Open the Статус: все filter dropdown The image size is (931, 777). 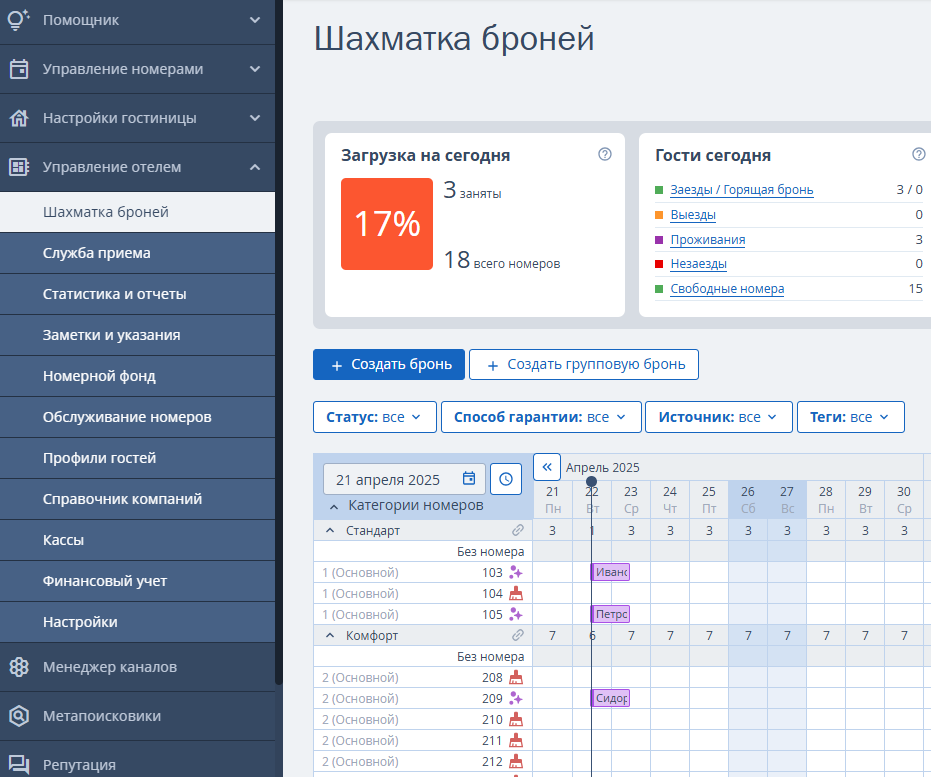375,417
